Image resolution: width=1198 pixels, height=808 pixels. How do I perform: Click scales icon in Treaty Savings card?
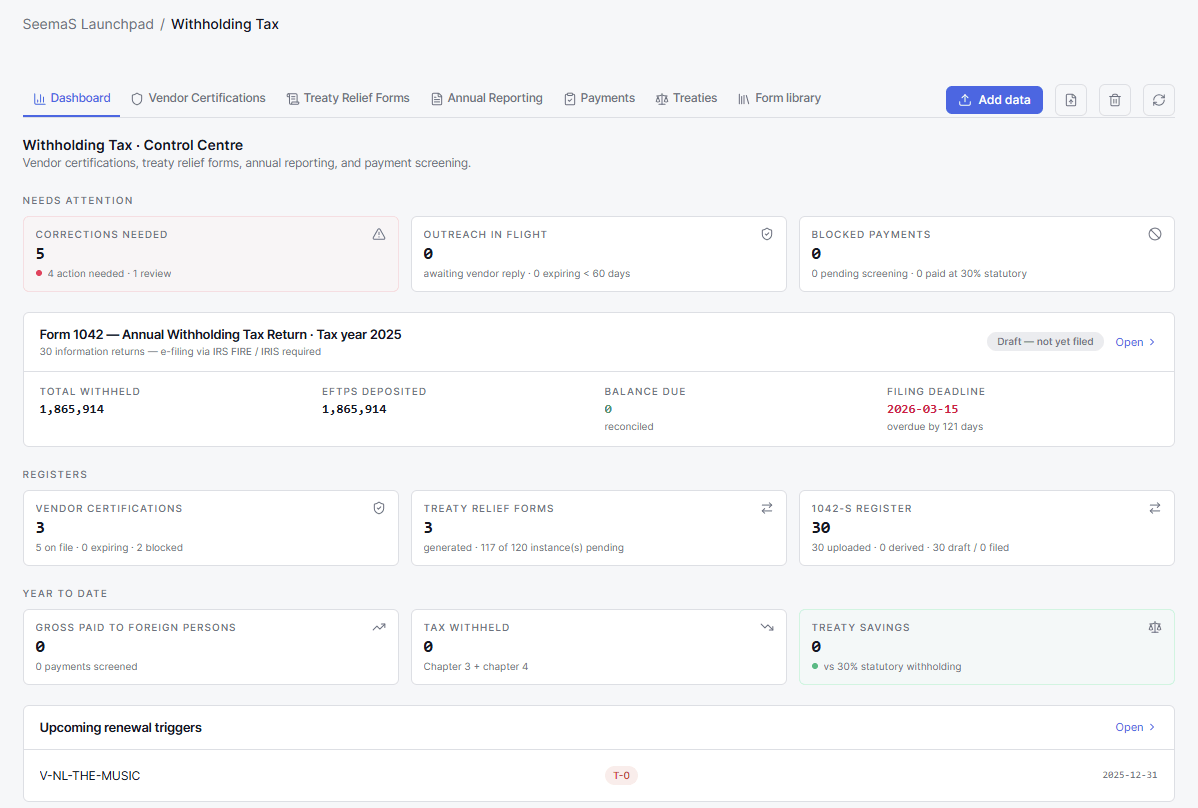pos(1154,627)
